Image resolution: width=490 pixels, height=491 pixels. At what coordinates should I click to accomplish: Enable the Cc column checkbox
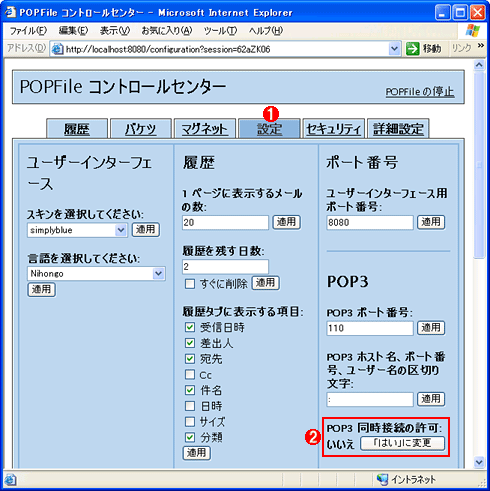(x=190, y=374)
